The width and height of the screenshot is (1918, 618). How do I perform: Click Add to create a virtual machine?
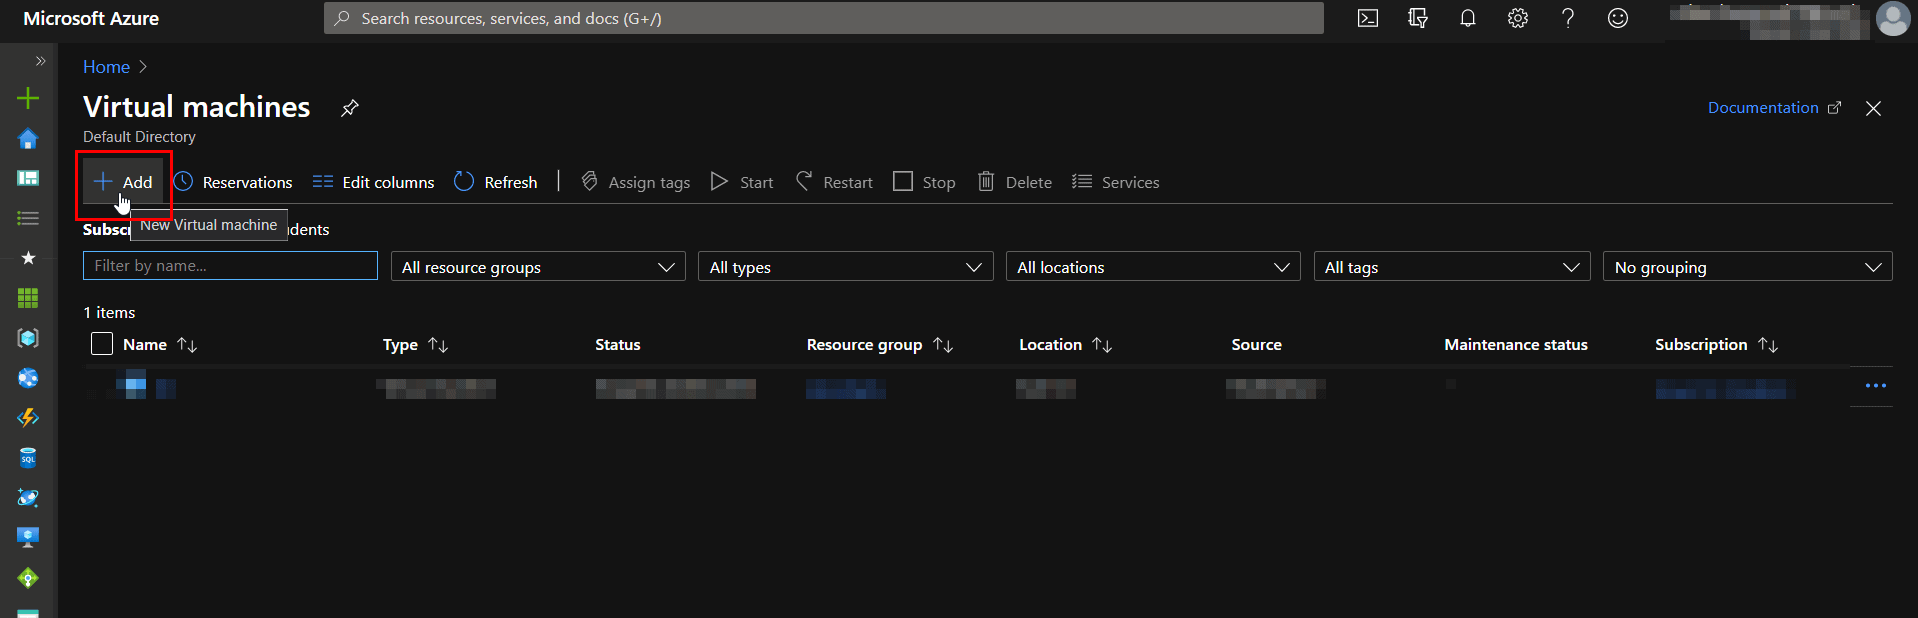(123, 182)
